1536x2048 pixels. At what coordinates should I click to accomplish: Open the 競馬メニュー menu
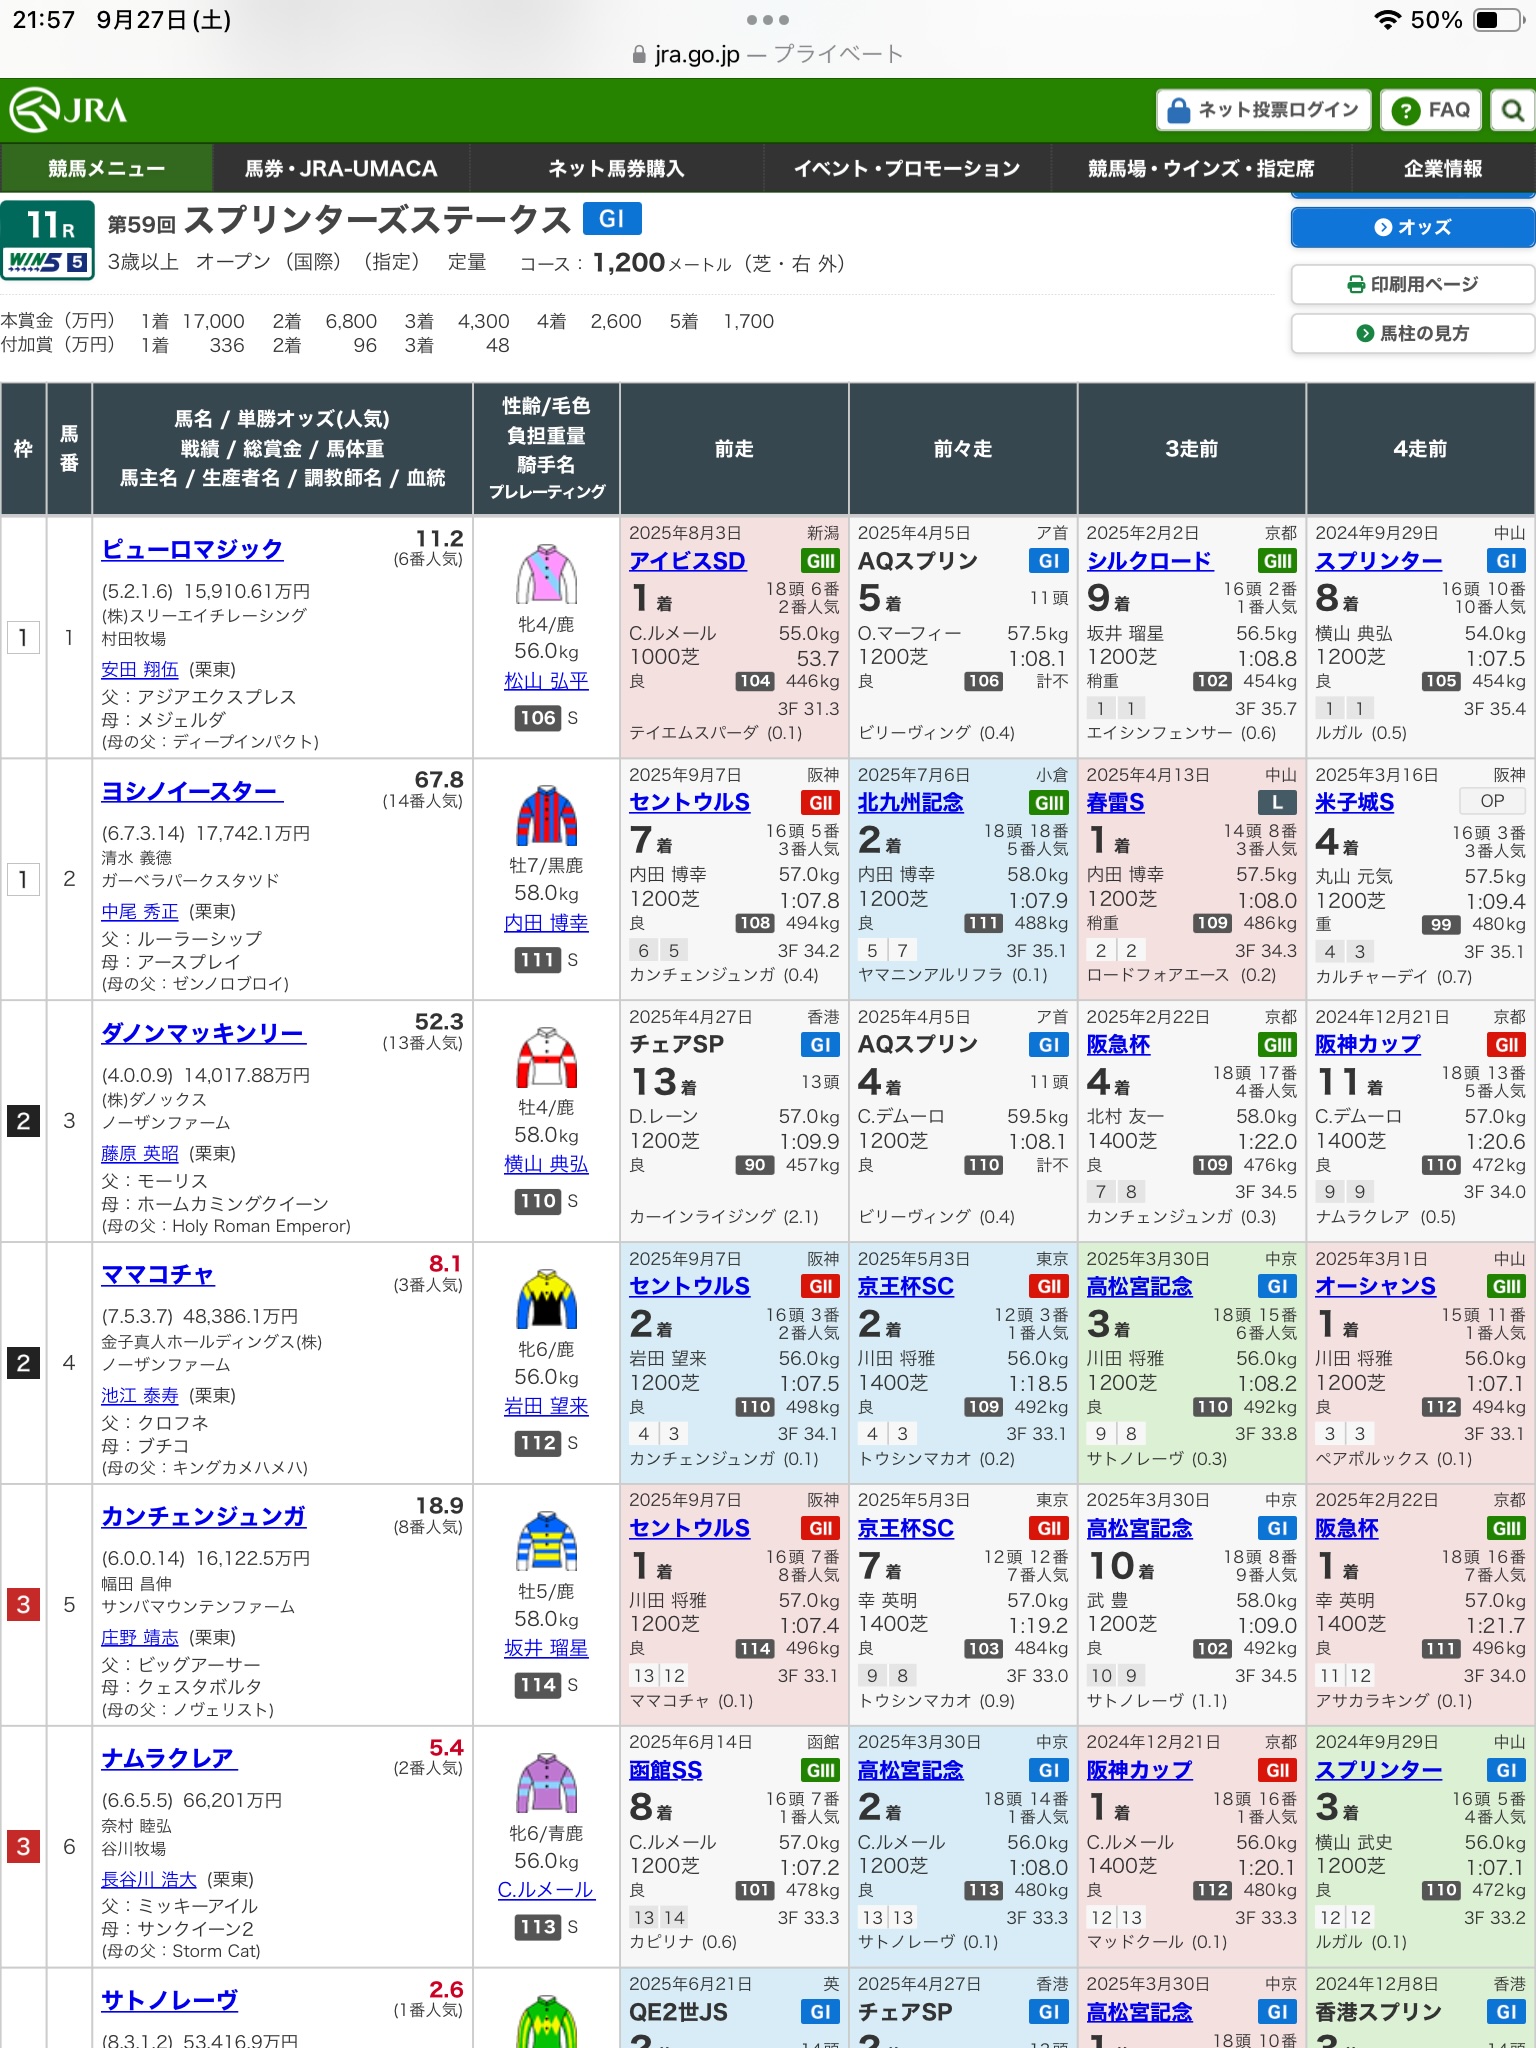pos(106,168)
